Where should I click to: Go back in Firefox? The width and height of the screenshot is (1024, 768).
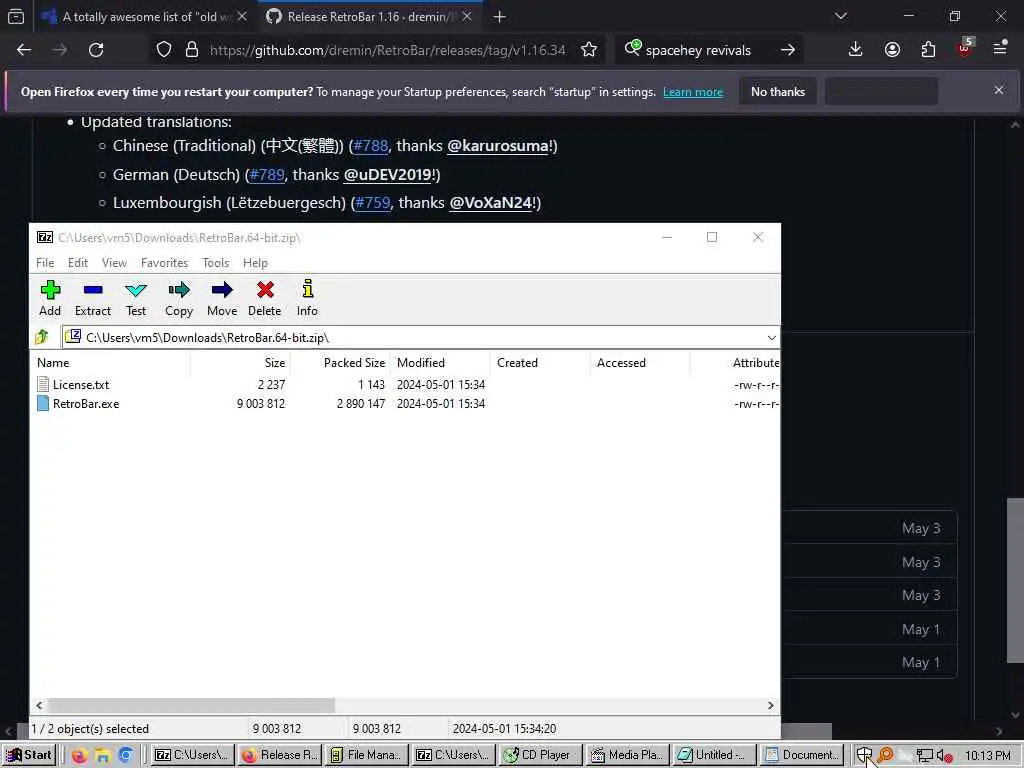[x=24, y=50]
